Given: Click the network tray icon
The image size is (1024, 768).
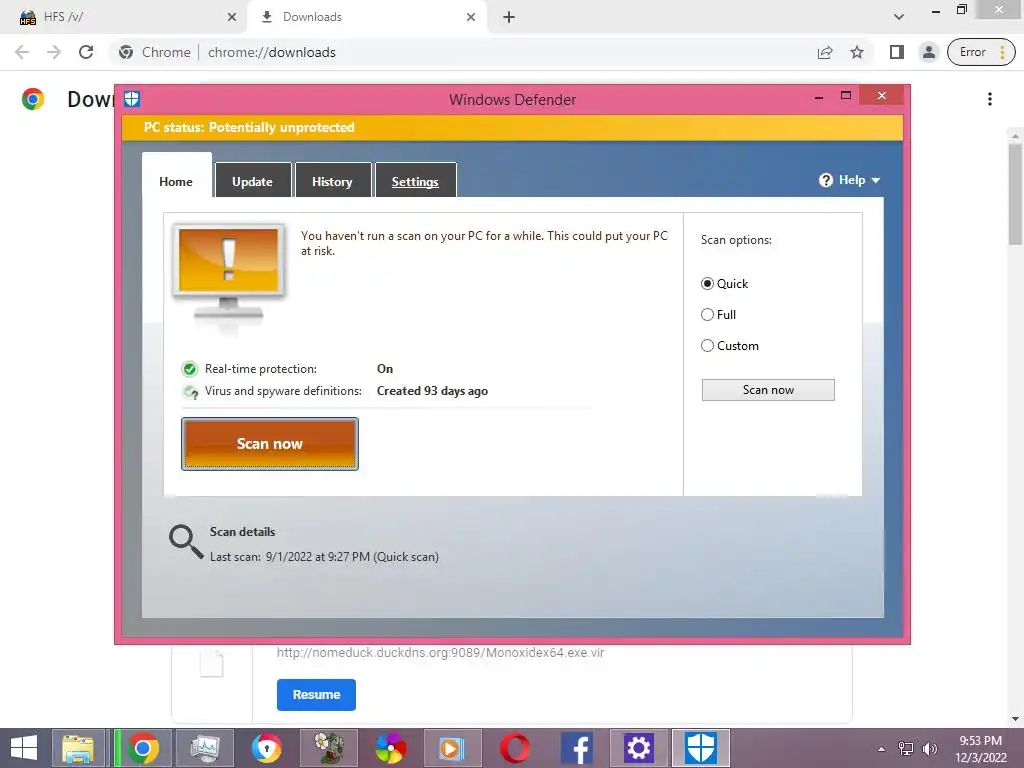Looking at the screenshot, I should click(906, 749).
